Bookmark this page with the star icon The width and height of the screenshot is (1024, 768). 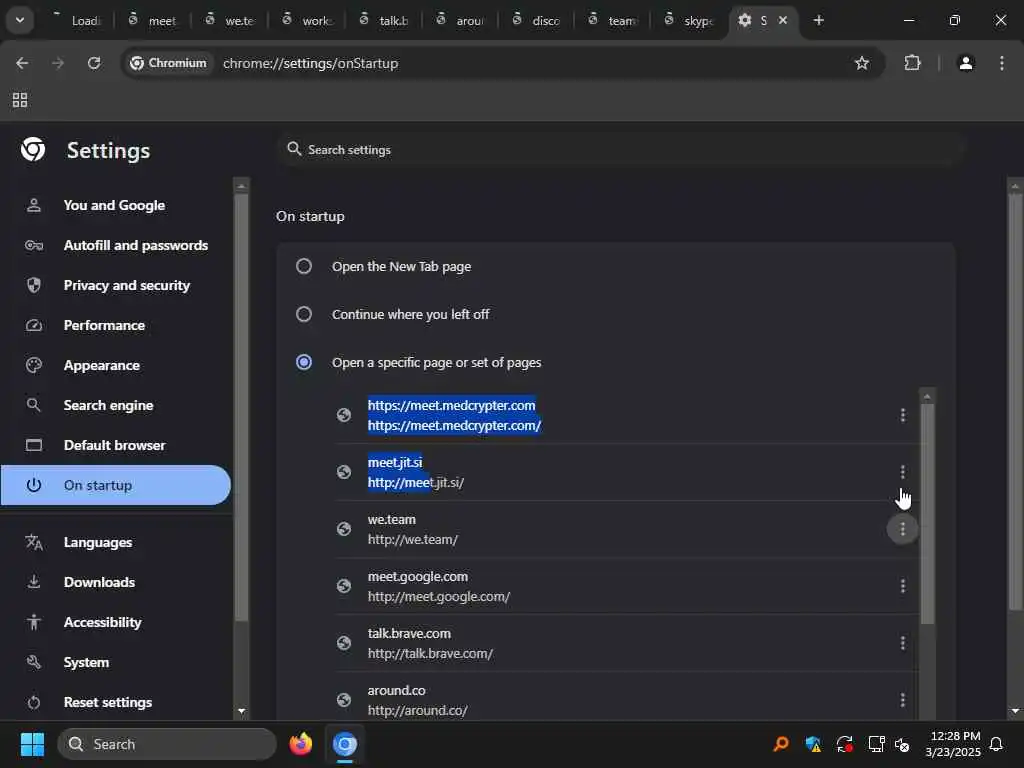(x=861, y=63)
